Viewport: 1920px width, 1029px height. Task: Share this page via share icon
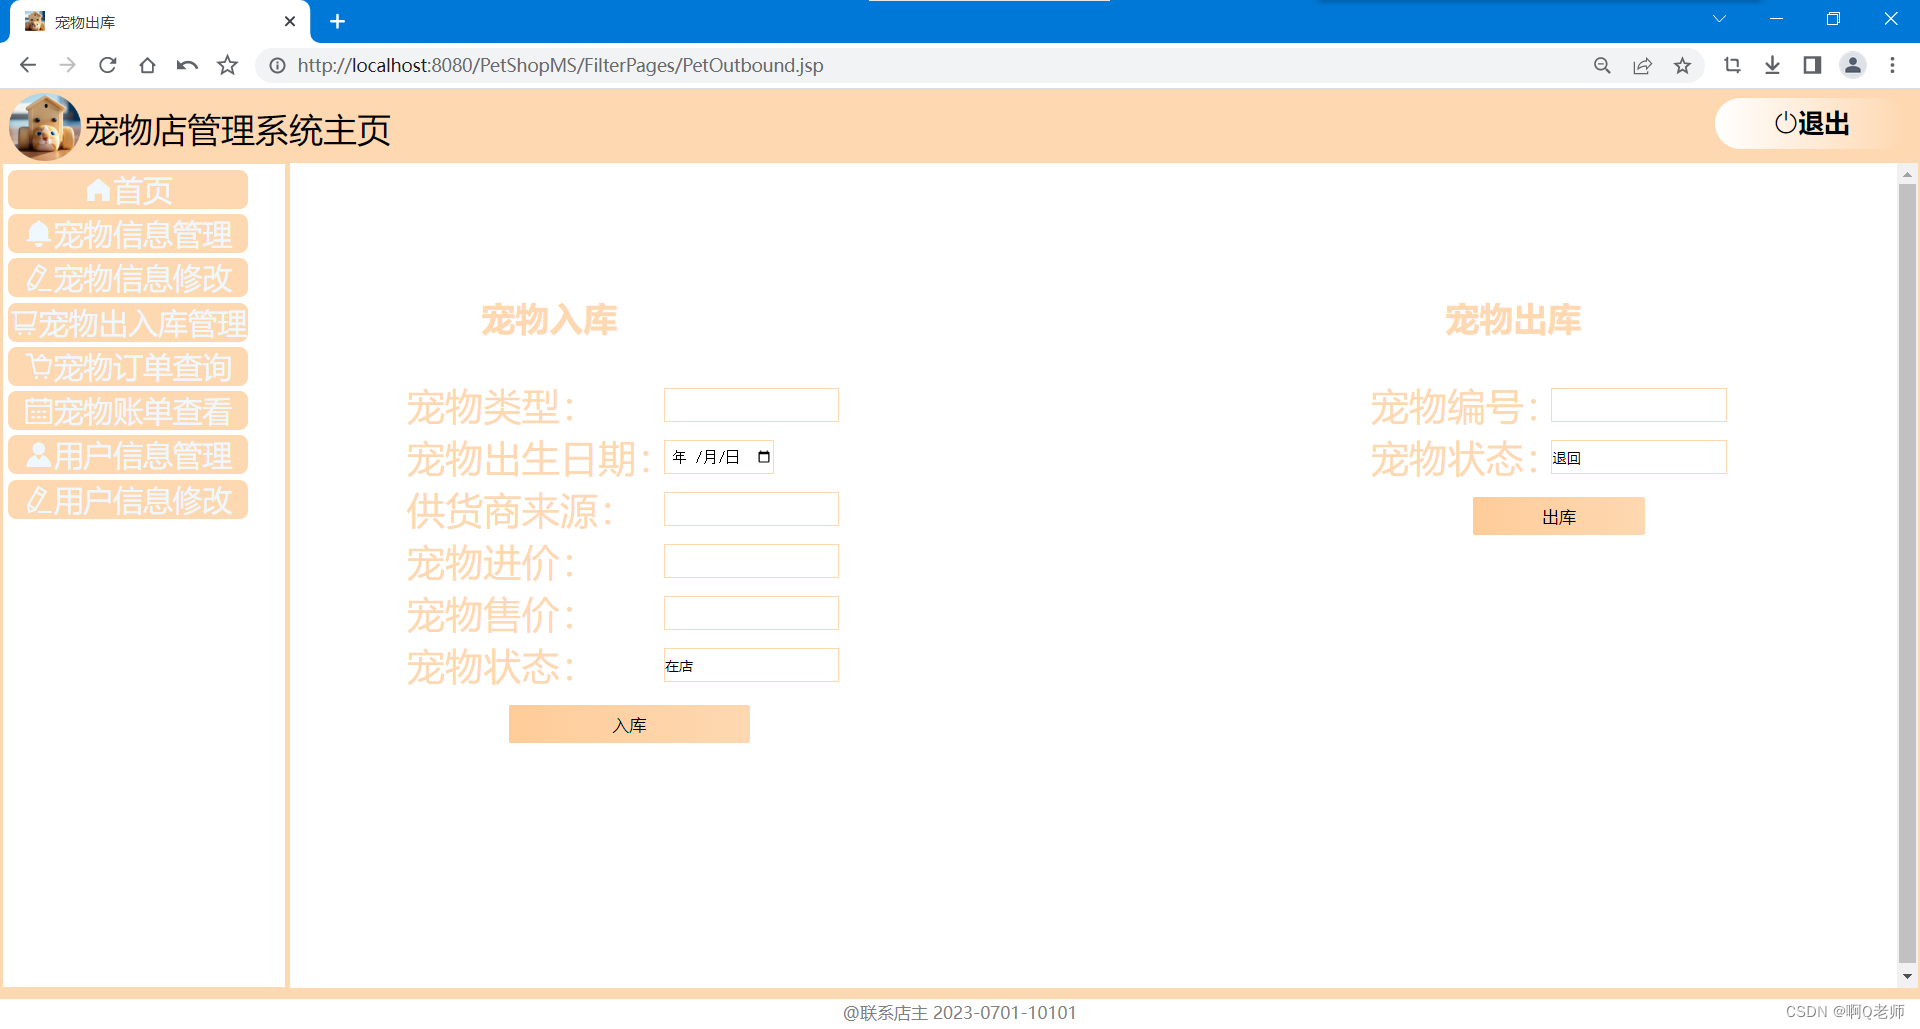1642,65
